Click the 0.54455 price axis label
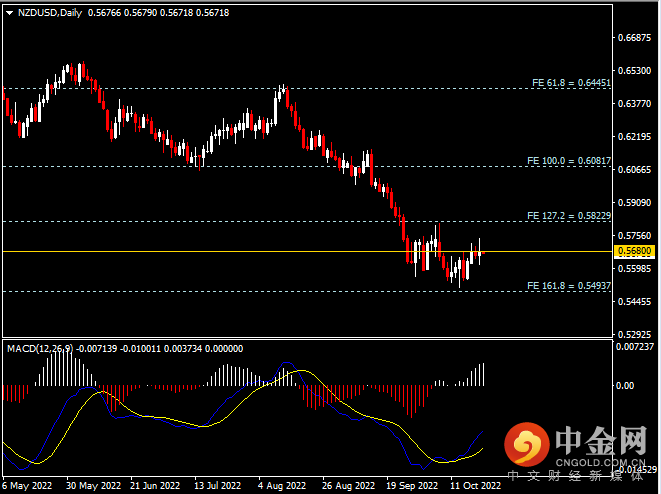Screen dimensions: 661x494 pos(634,302)
